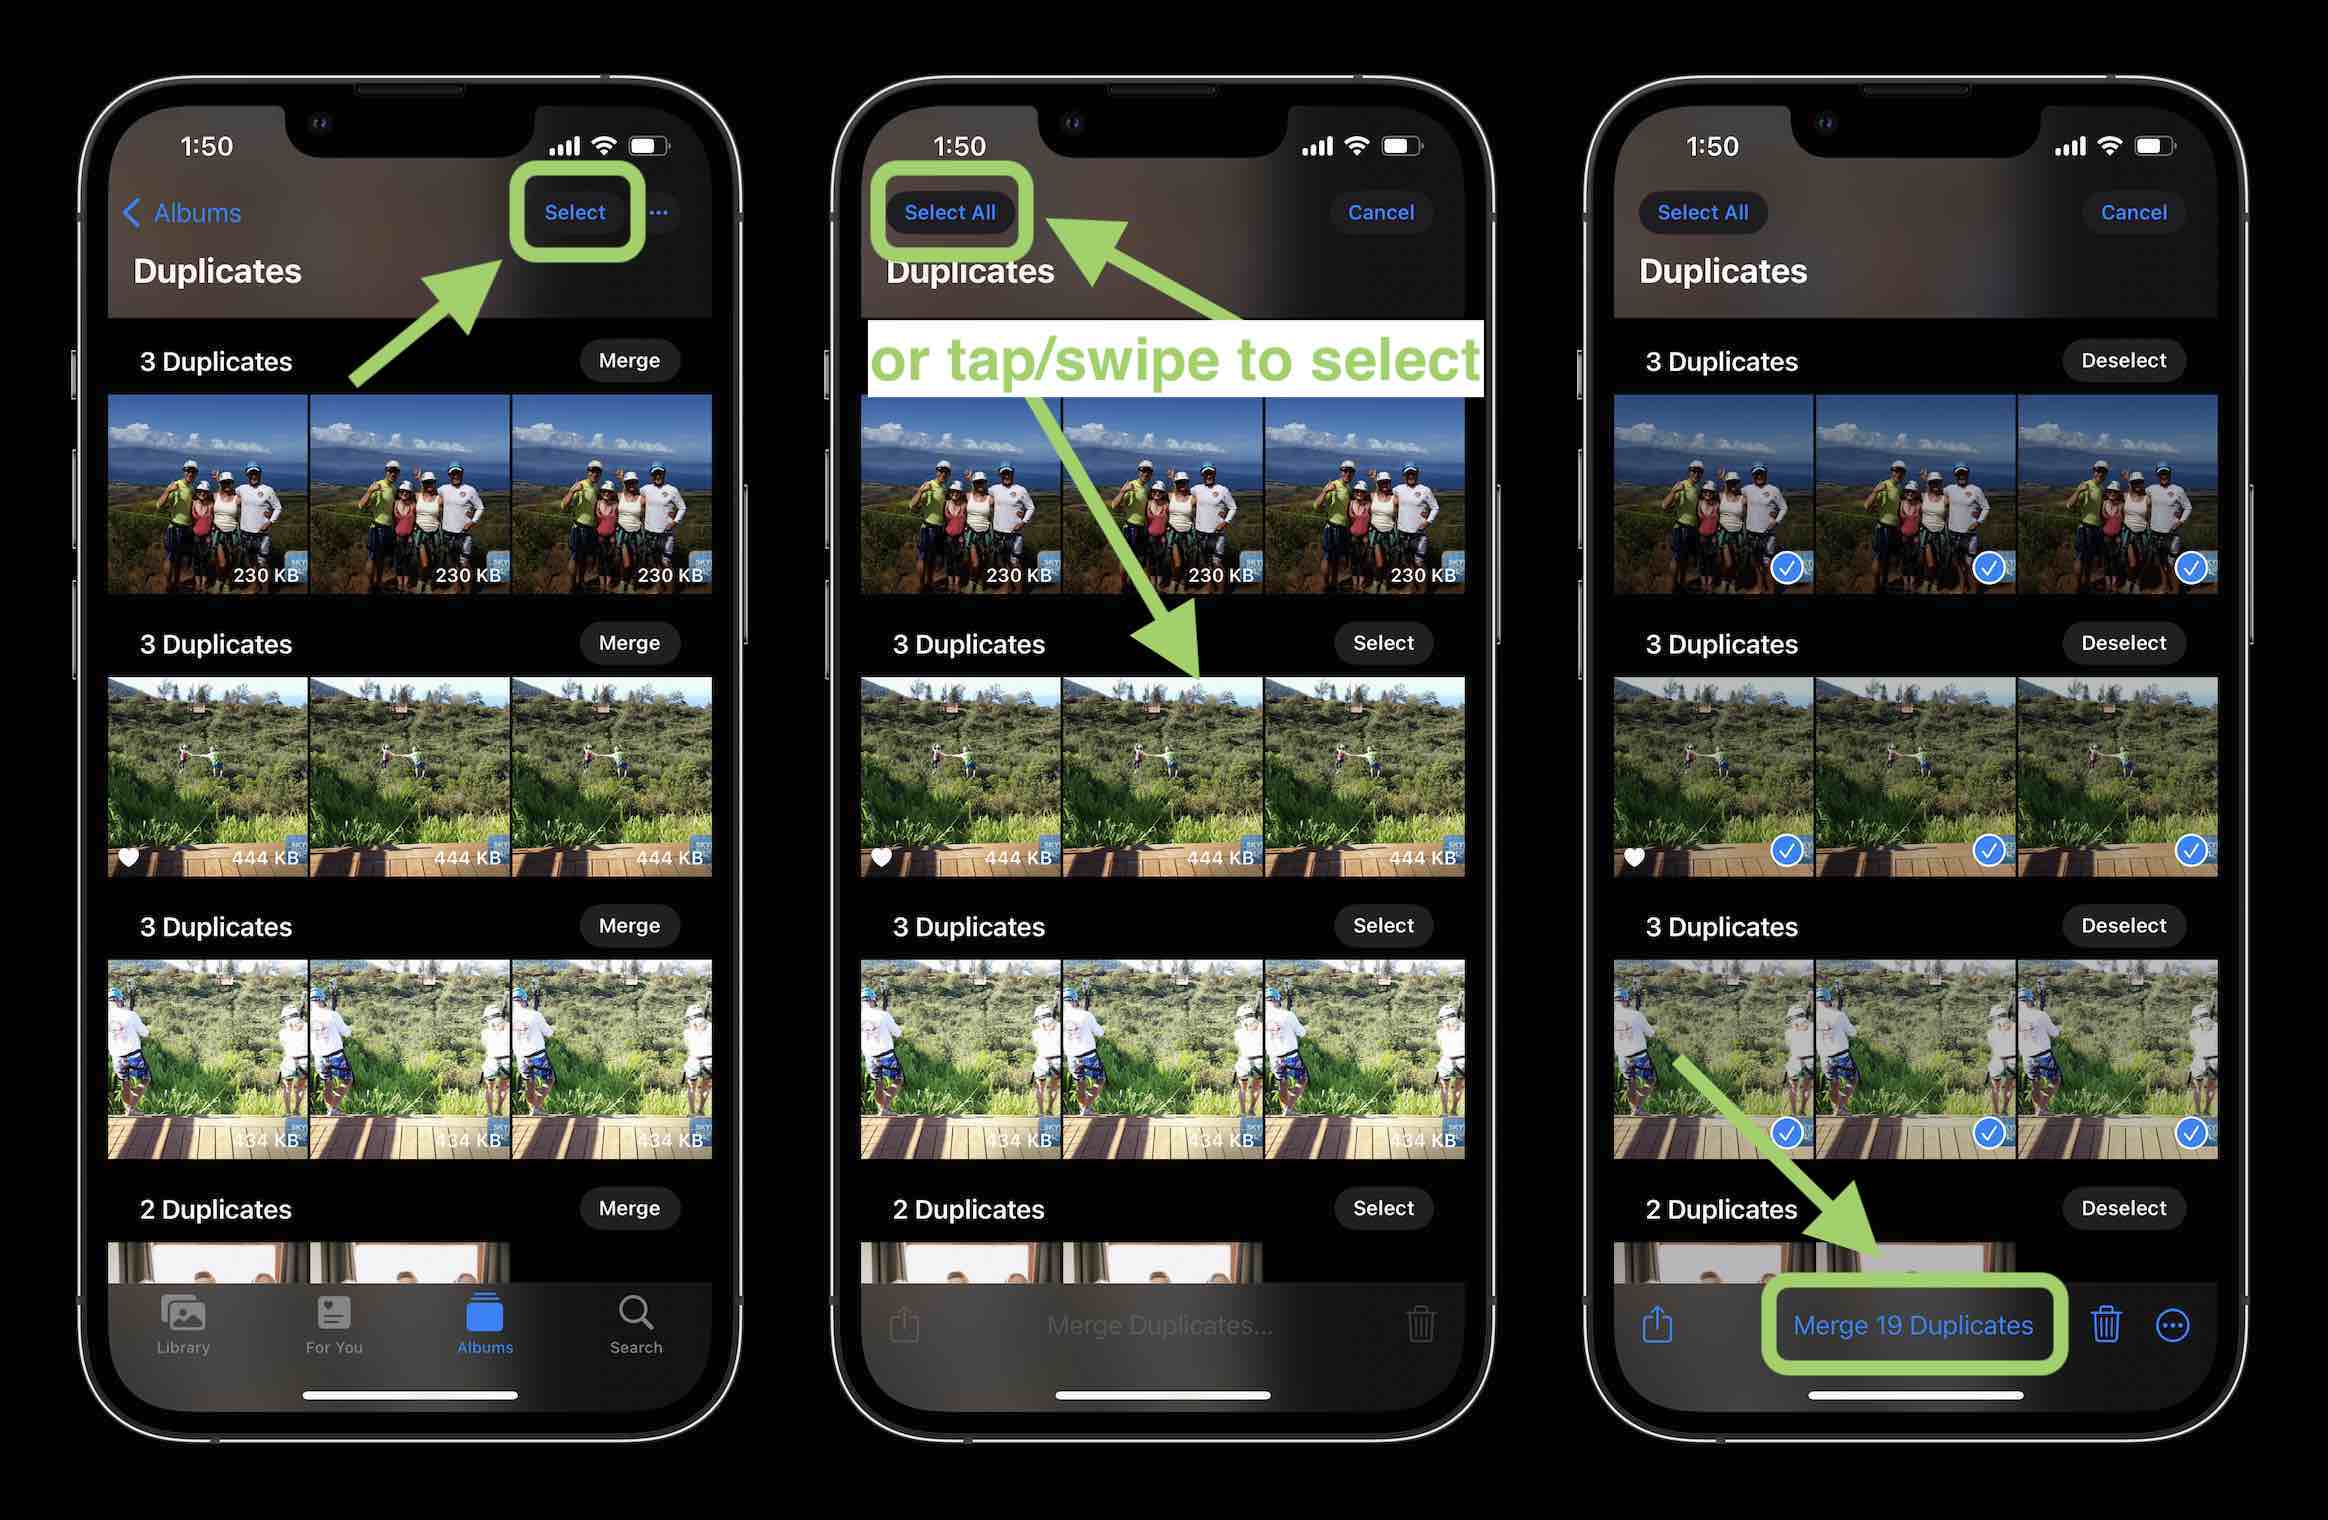Tap Select All to select every duplicate

(x=945, y=210)
